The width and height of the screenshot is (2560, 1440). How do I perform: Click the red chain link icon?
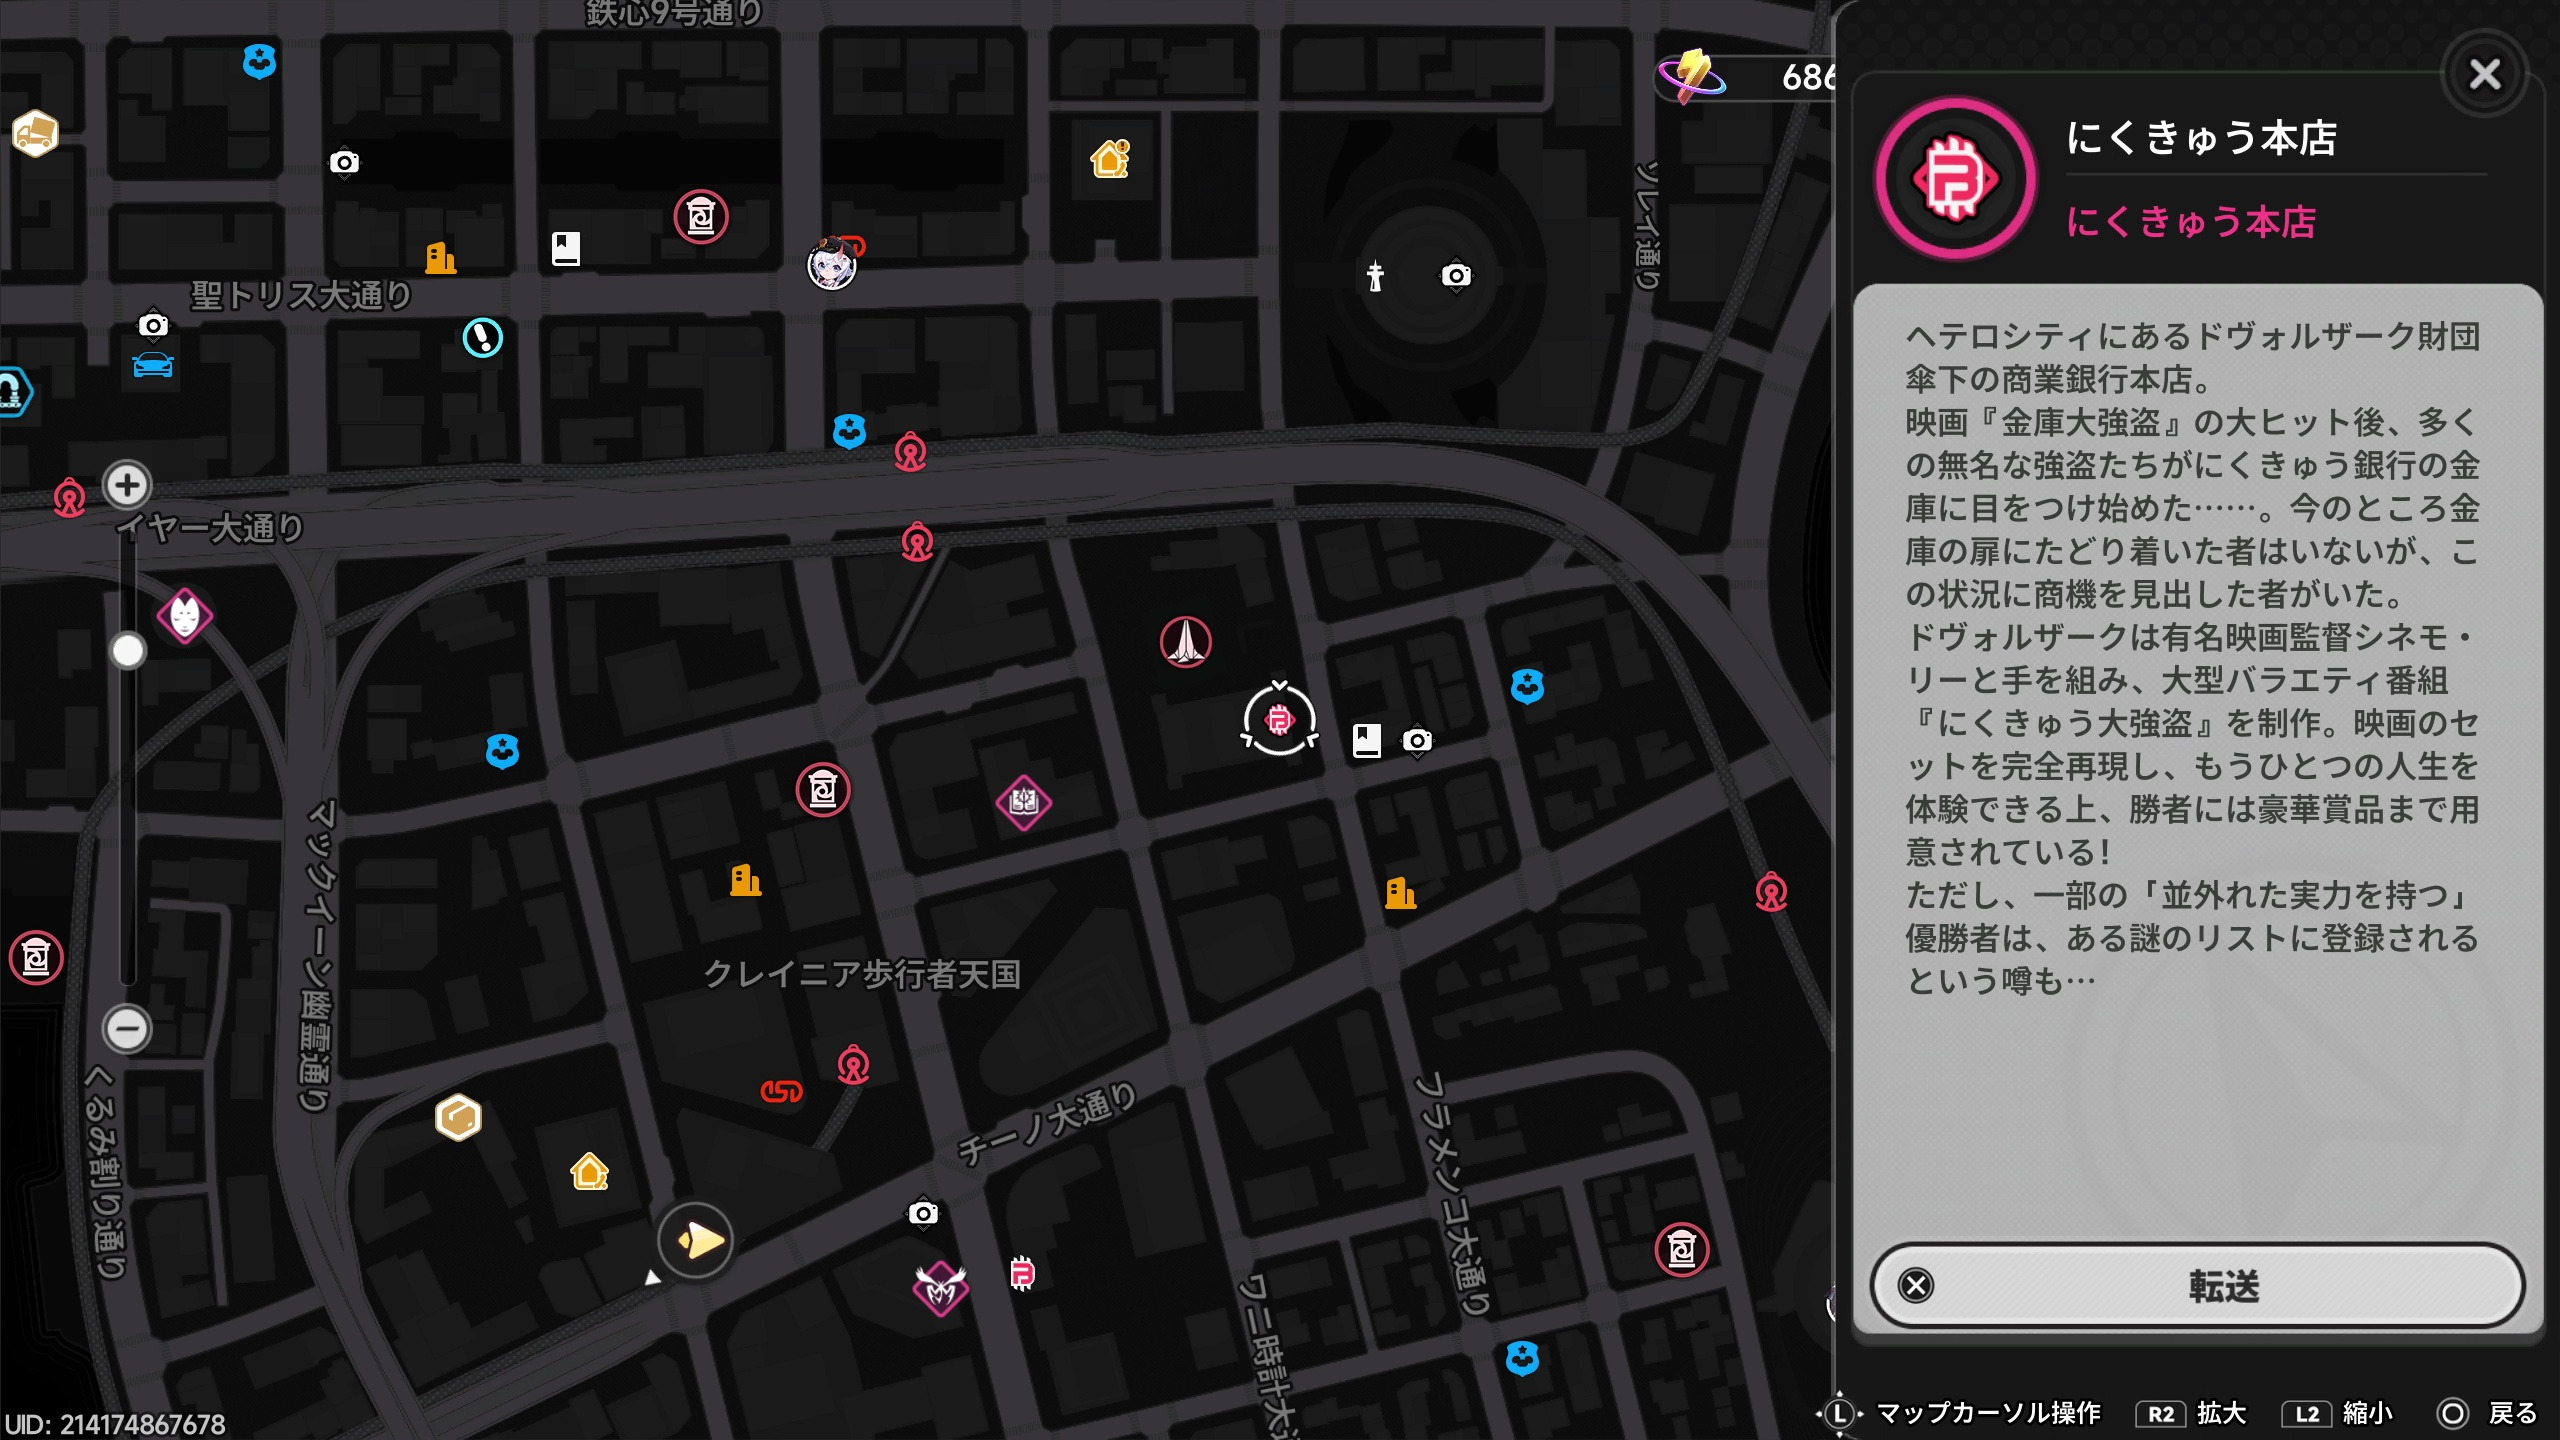tap(781, 1091)
